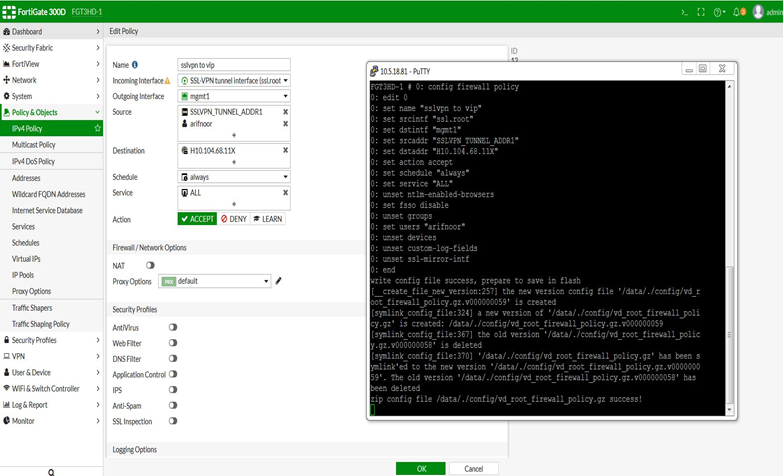Screen dimensions: 783x476
Task: Remove SSLVPN_TUNNEL_ADDR1 from Source
Action: (x=285, y=112)
